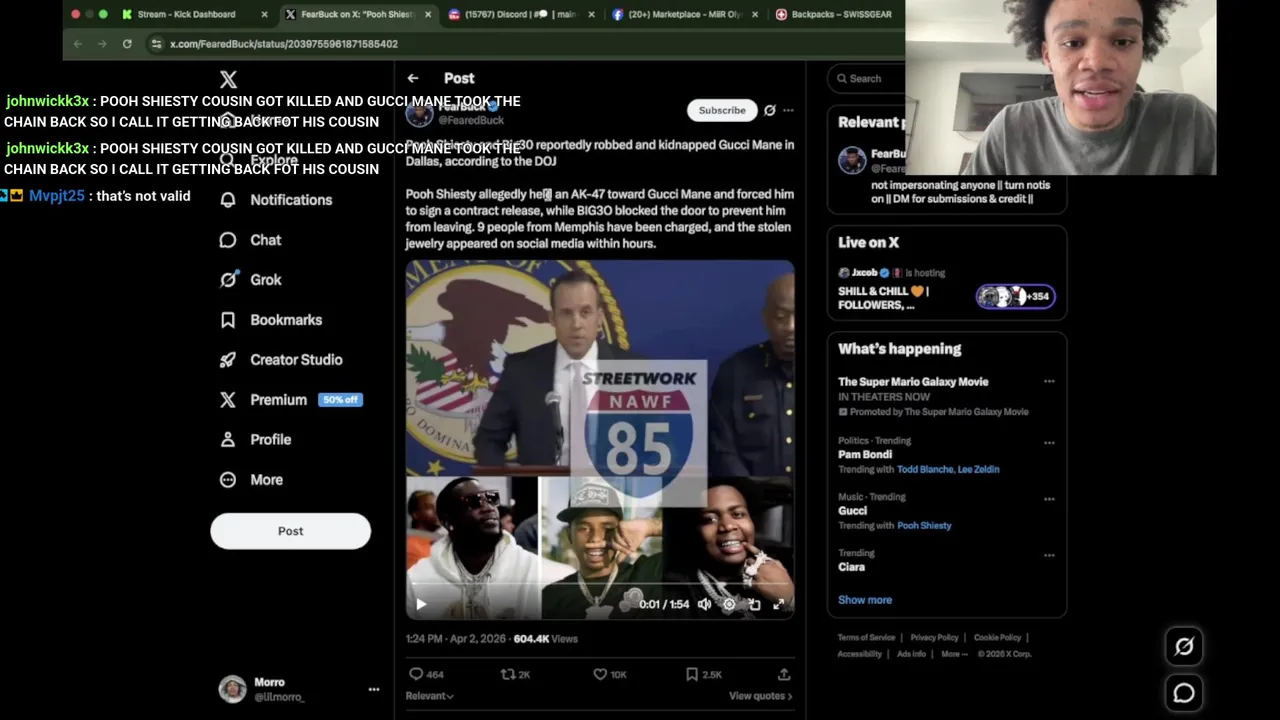Open Cookie Policy footer link
Image resolution: width=1280 pixels, height=720 pixels.
coord(997,638)
